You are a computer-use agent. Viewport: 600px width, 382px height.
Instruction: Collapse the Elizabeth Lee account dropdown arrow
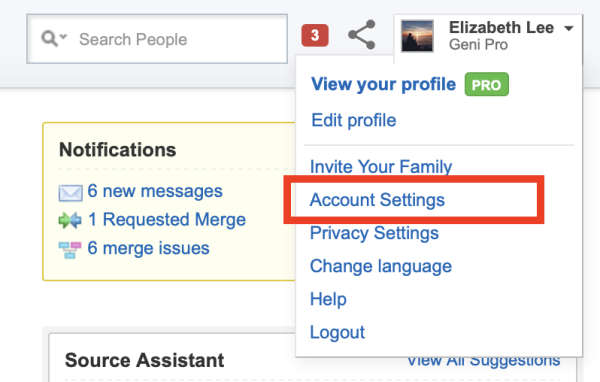(569, 28)
